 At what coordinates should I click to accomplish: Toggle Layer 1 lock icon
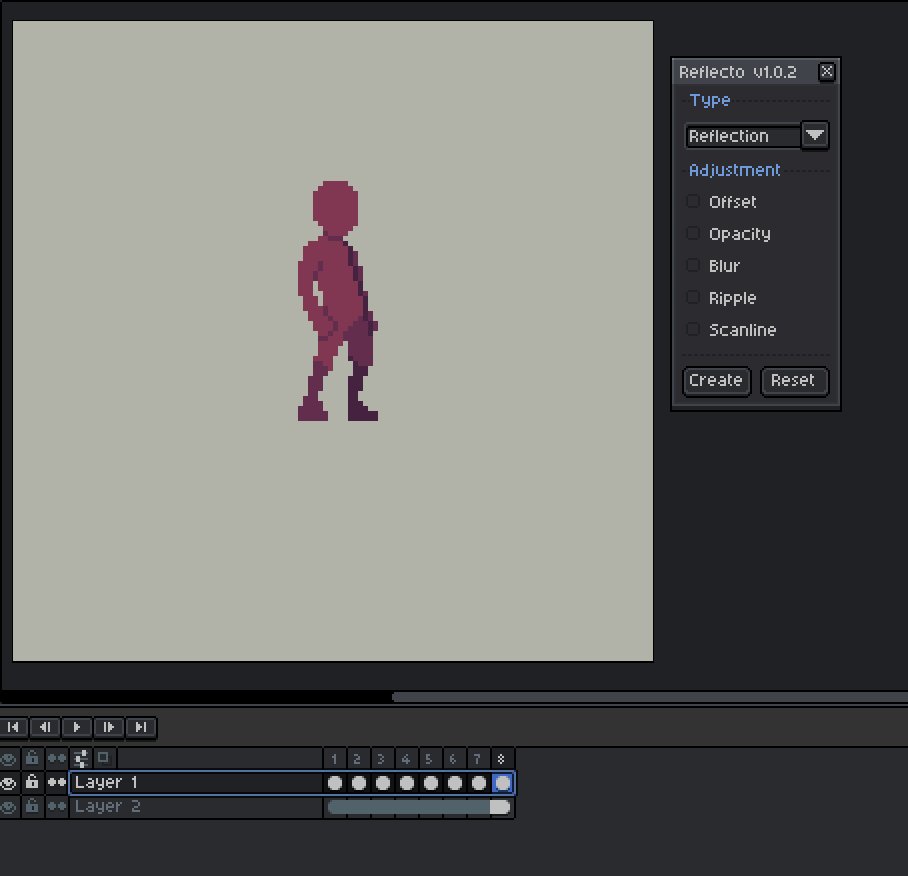(32, 783)
